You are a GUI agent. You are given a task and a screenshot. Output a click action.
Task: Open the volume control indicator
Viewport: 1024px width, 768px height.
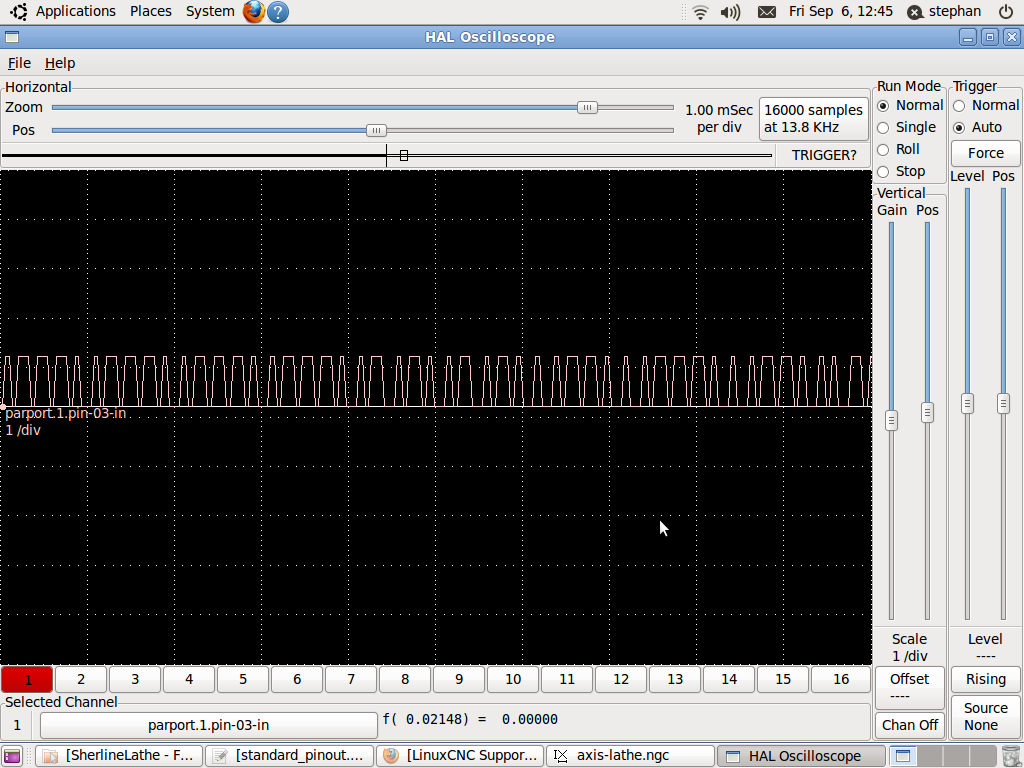(730, 12)
